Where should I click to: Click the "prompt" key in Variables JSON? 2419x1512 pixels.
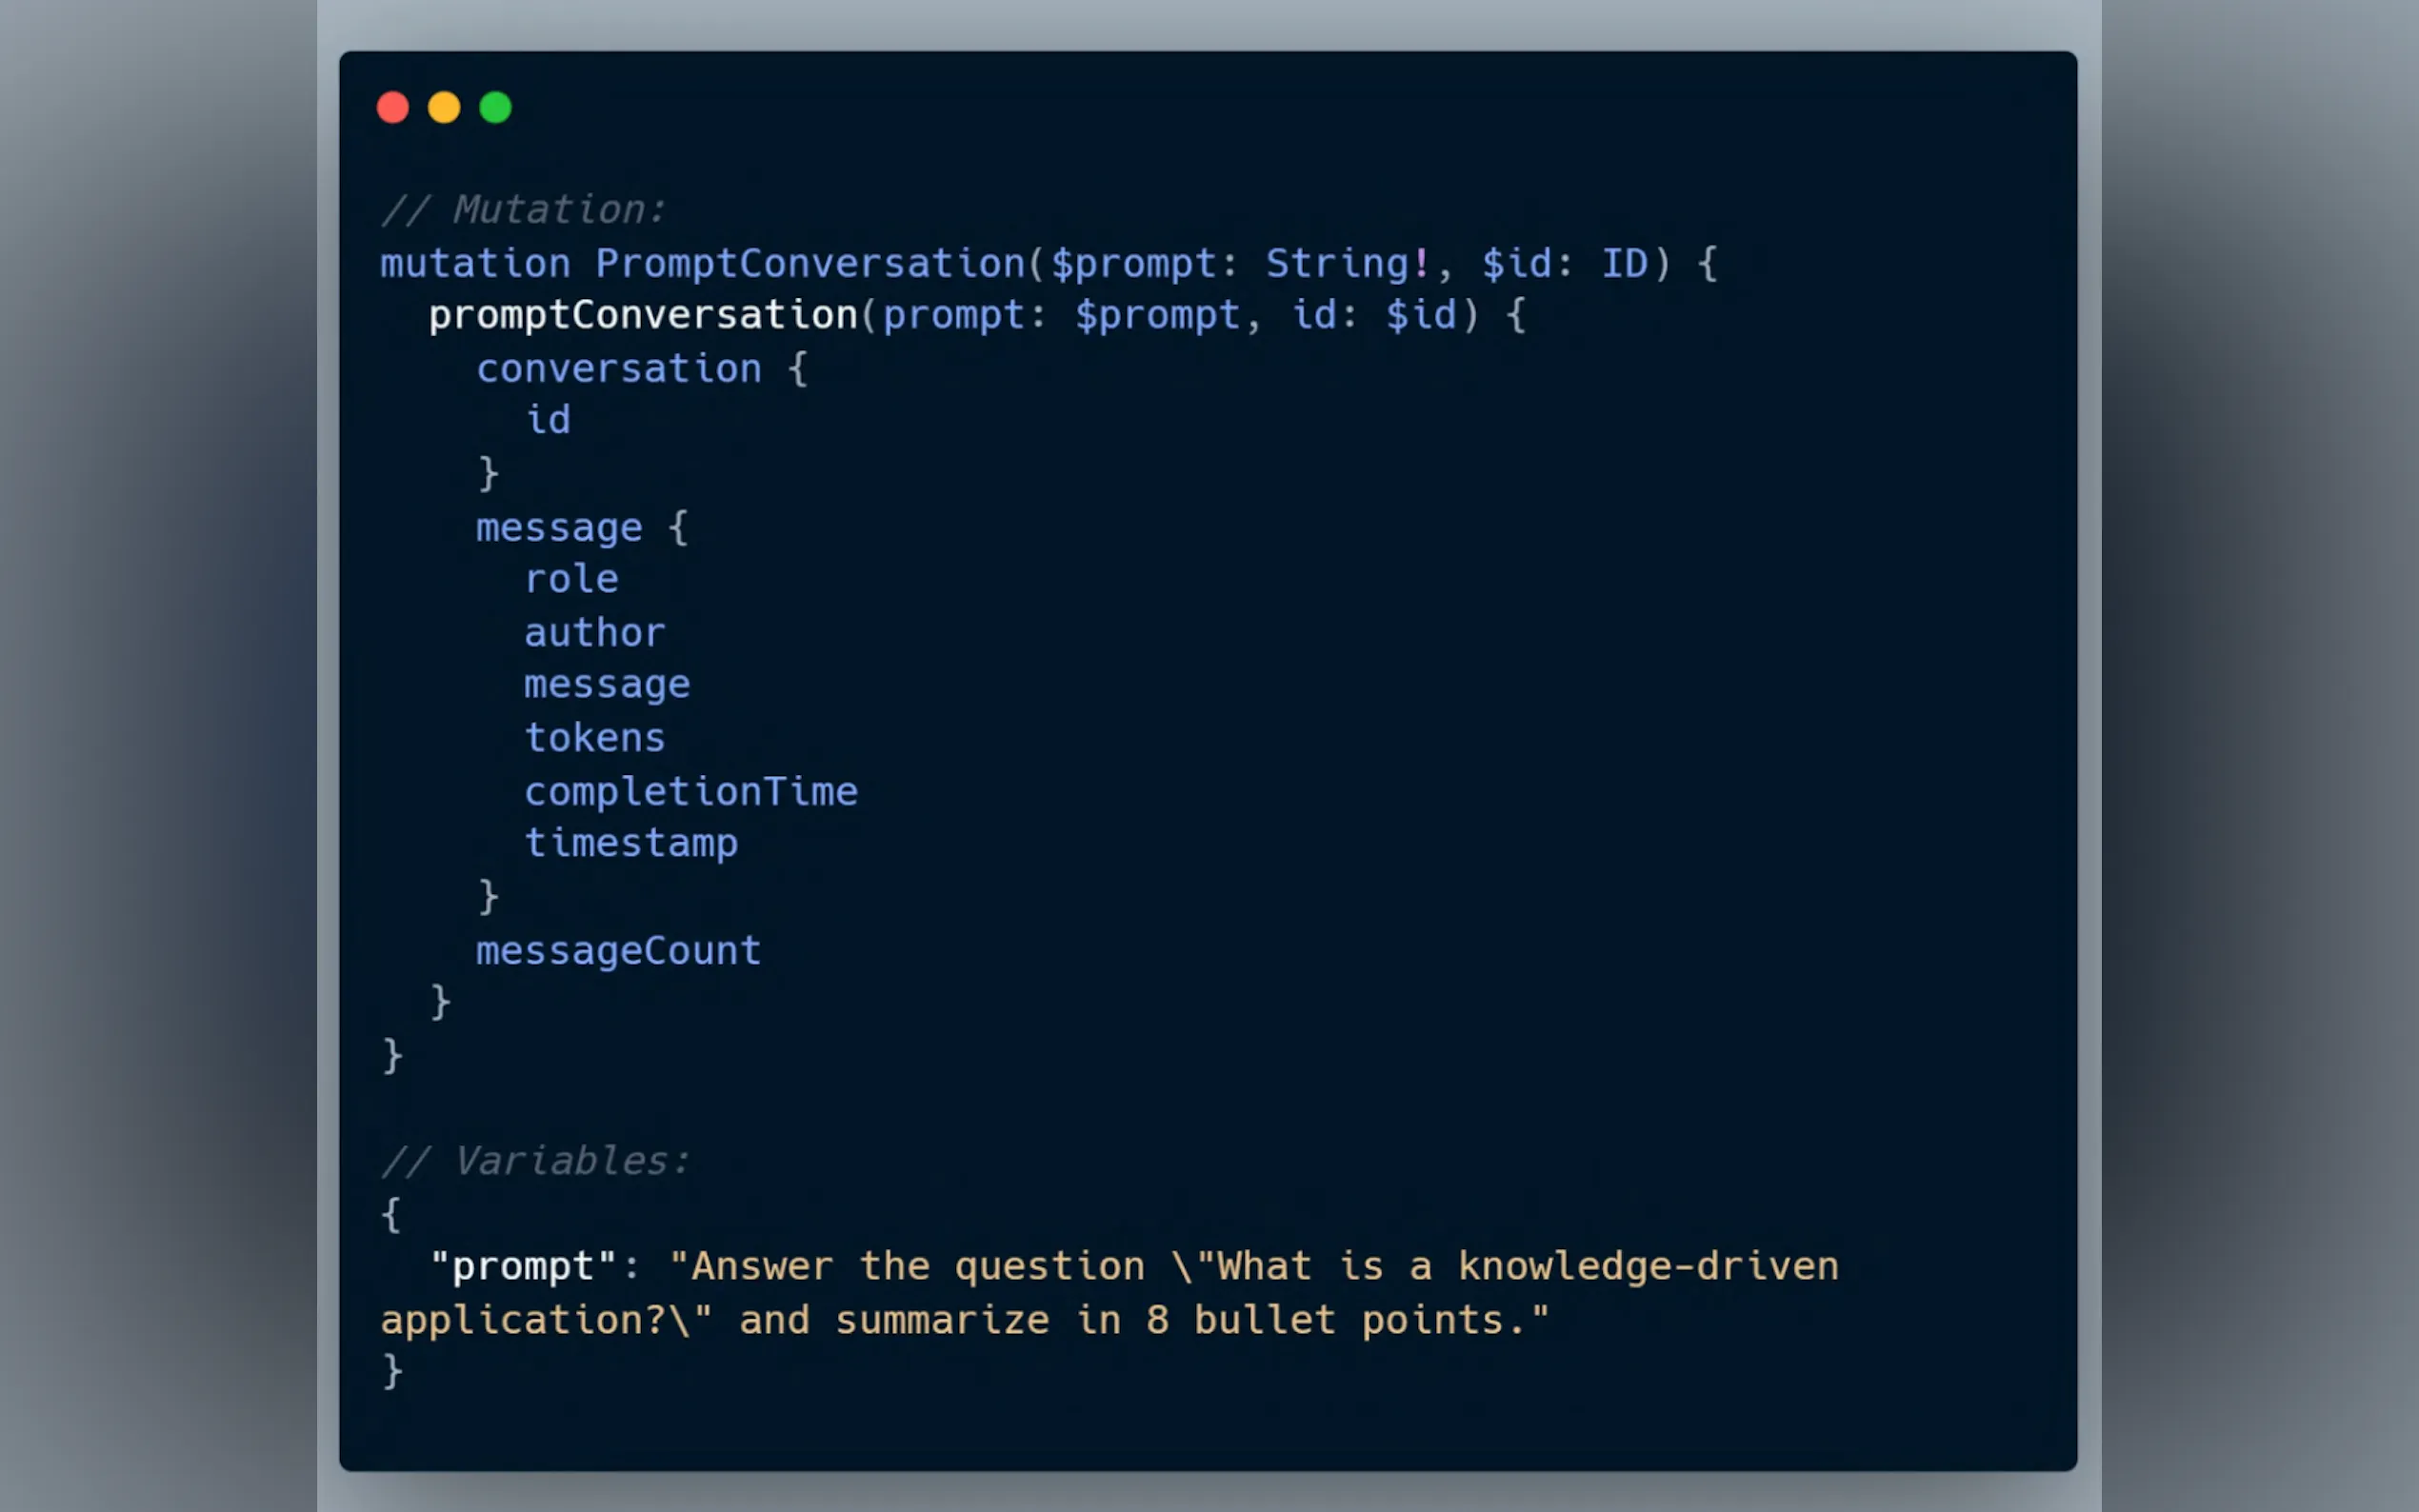pos(523,1267)
